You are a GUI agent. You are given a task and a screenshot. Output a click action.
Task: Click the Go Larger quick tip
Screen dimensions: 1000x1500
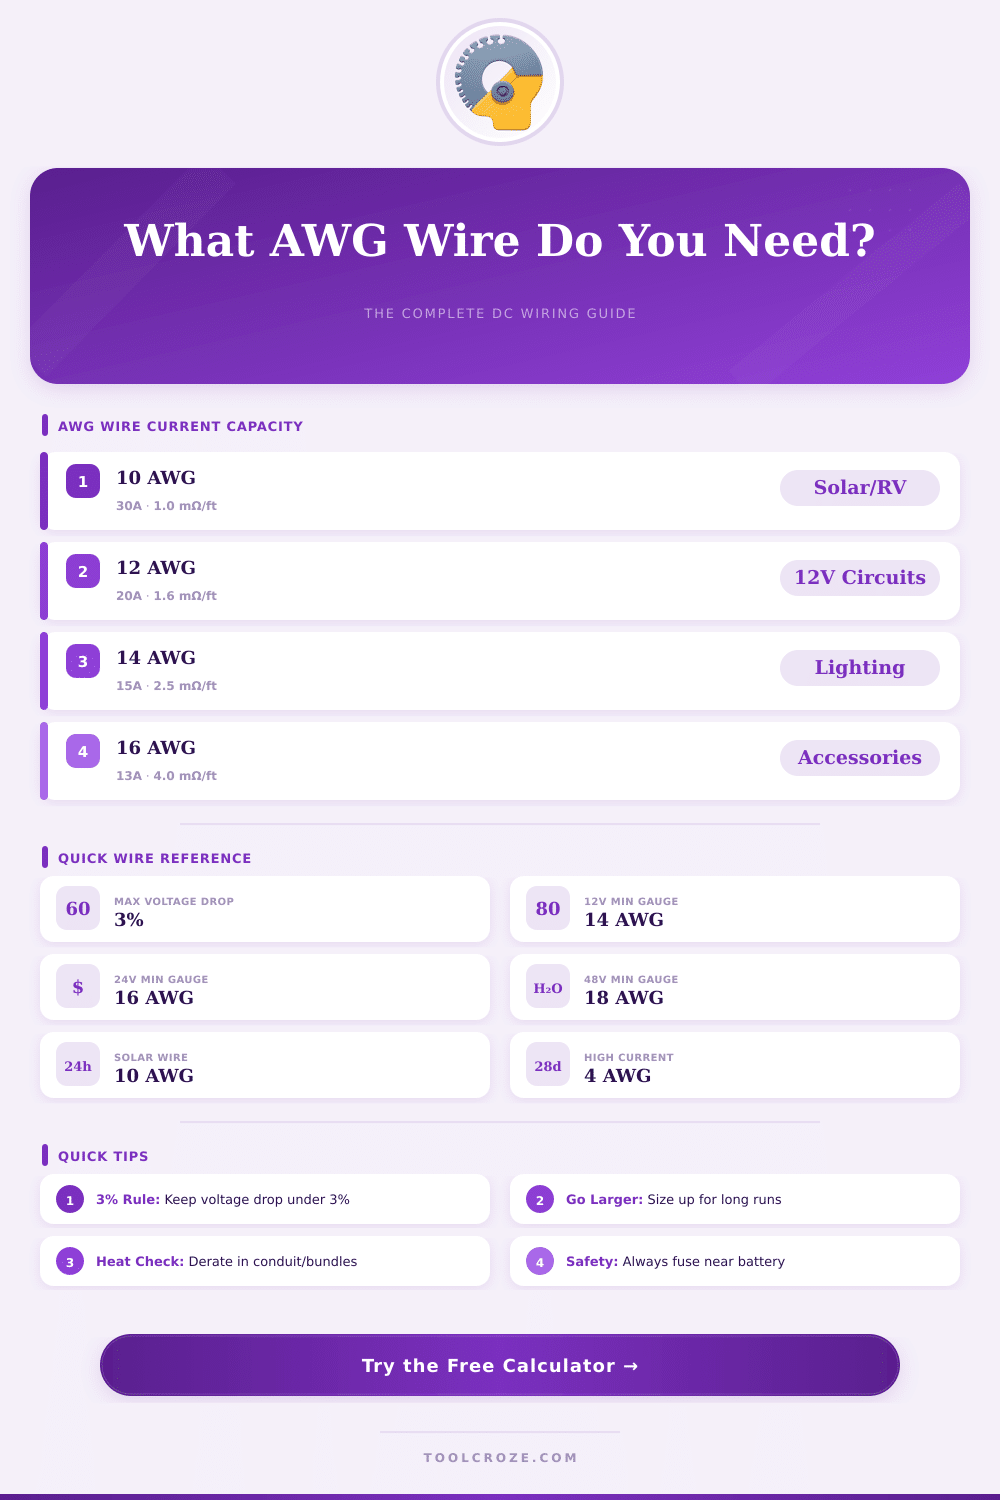[x=735, y=1199]
